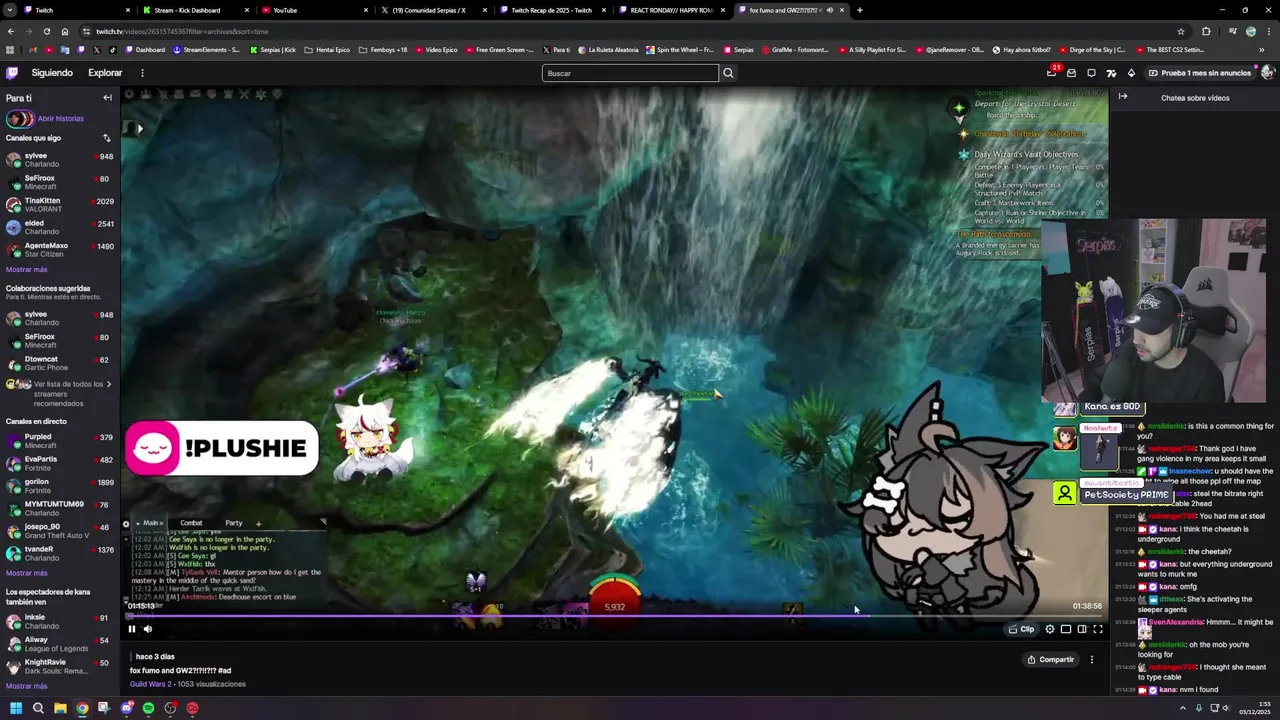Open AgenteMaxo Star Citizen channel
The height and width of the screenshot is (720, 1280).
click(60, 250)
